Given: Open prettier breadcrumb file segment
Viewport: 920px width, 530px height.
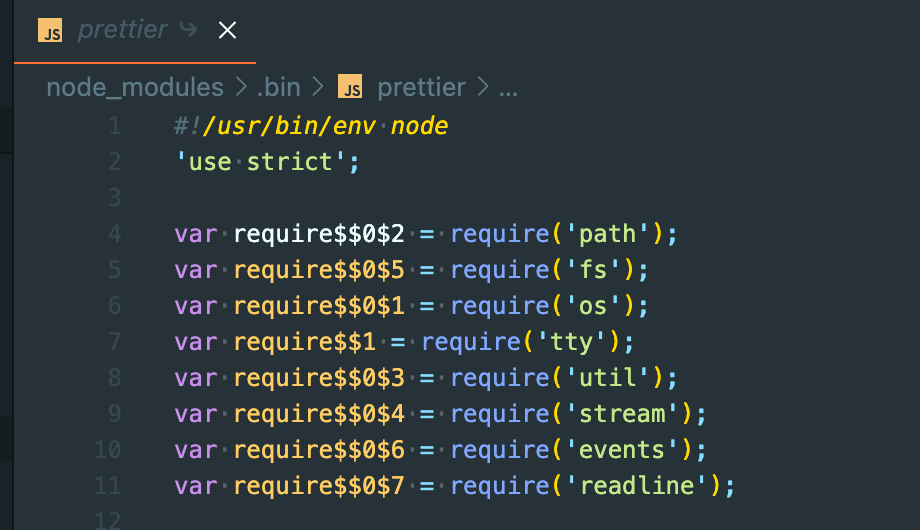Looking at the screenshot, I should pos(421,88).
